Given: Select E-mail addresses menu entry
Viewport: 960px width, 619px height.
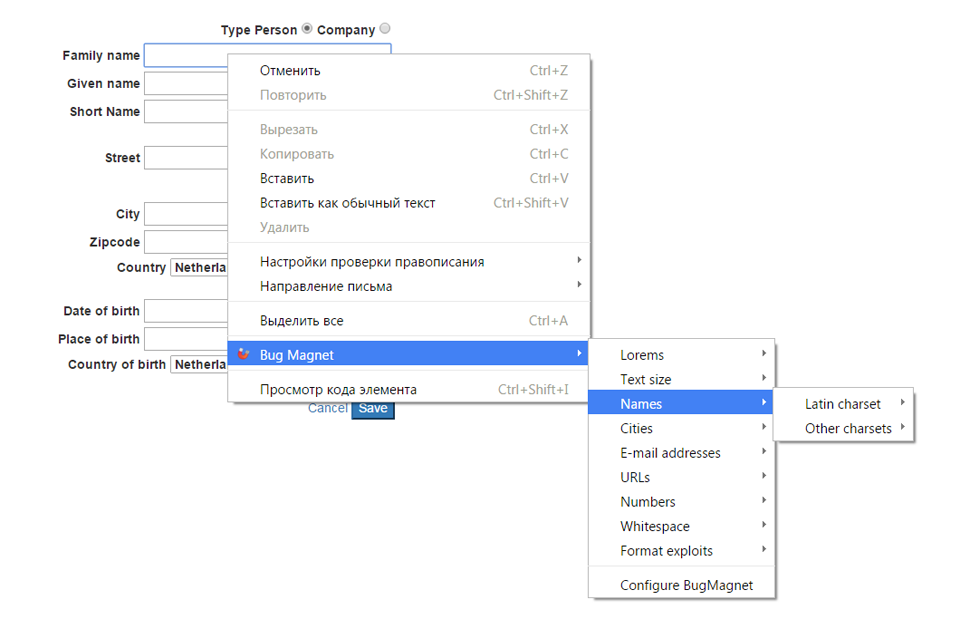Looking at the screenshot, I should [670, 453].
